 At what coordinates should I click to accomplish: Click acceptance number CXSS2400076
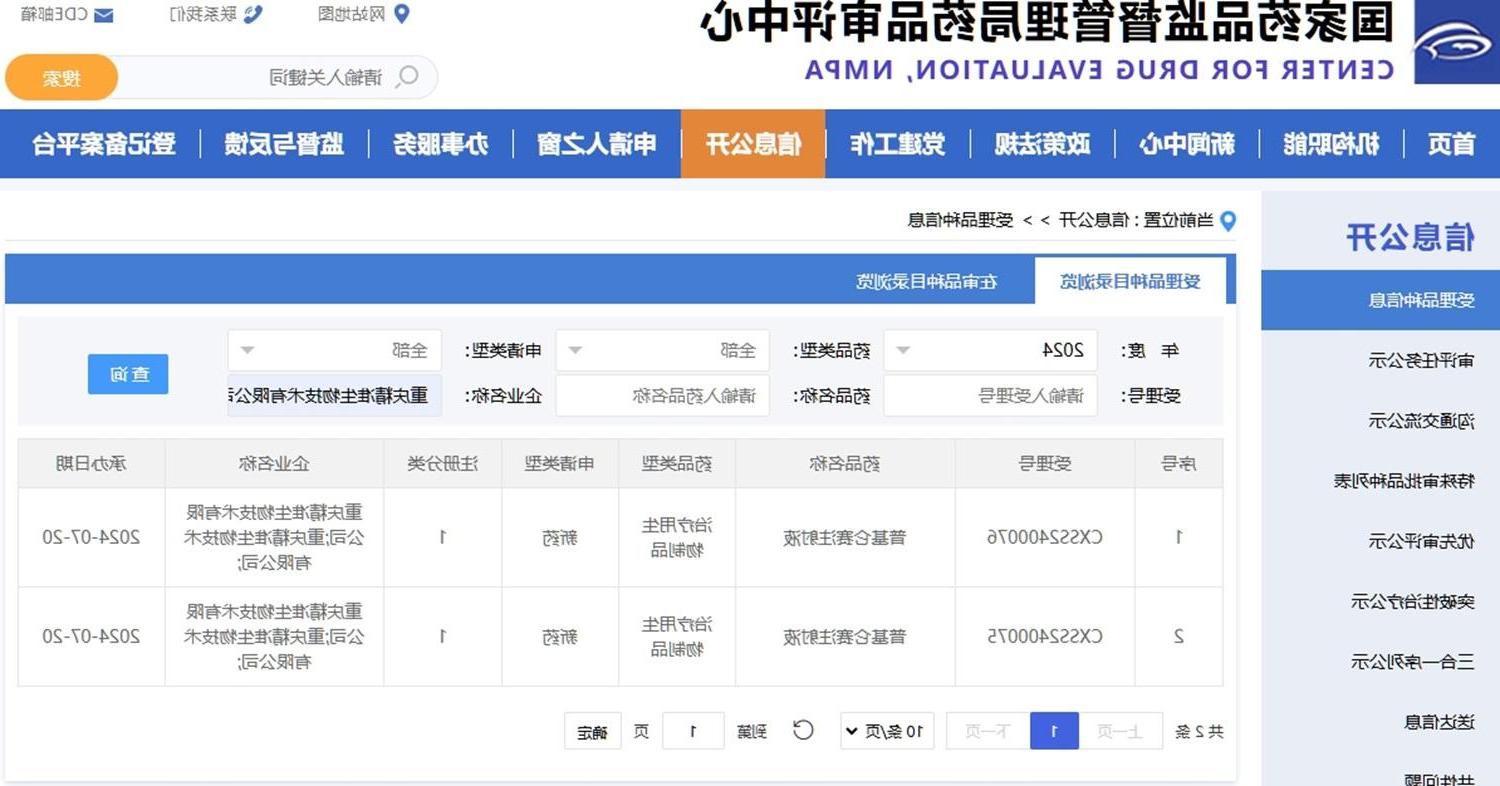(x=1045, y=537)
